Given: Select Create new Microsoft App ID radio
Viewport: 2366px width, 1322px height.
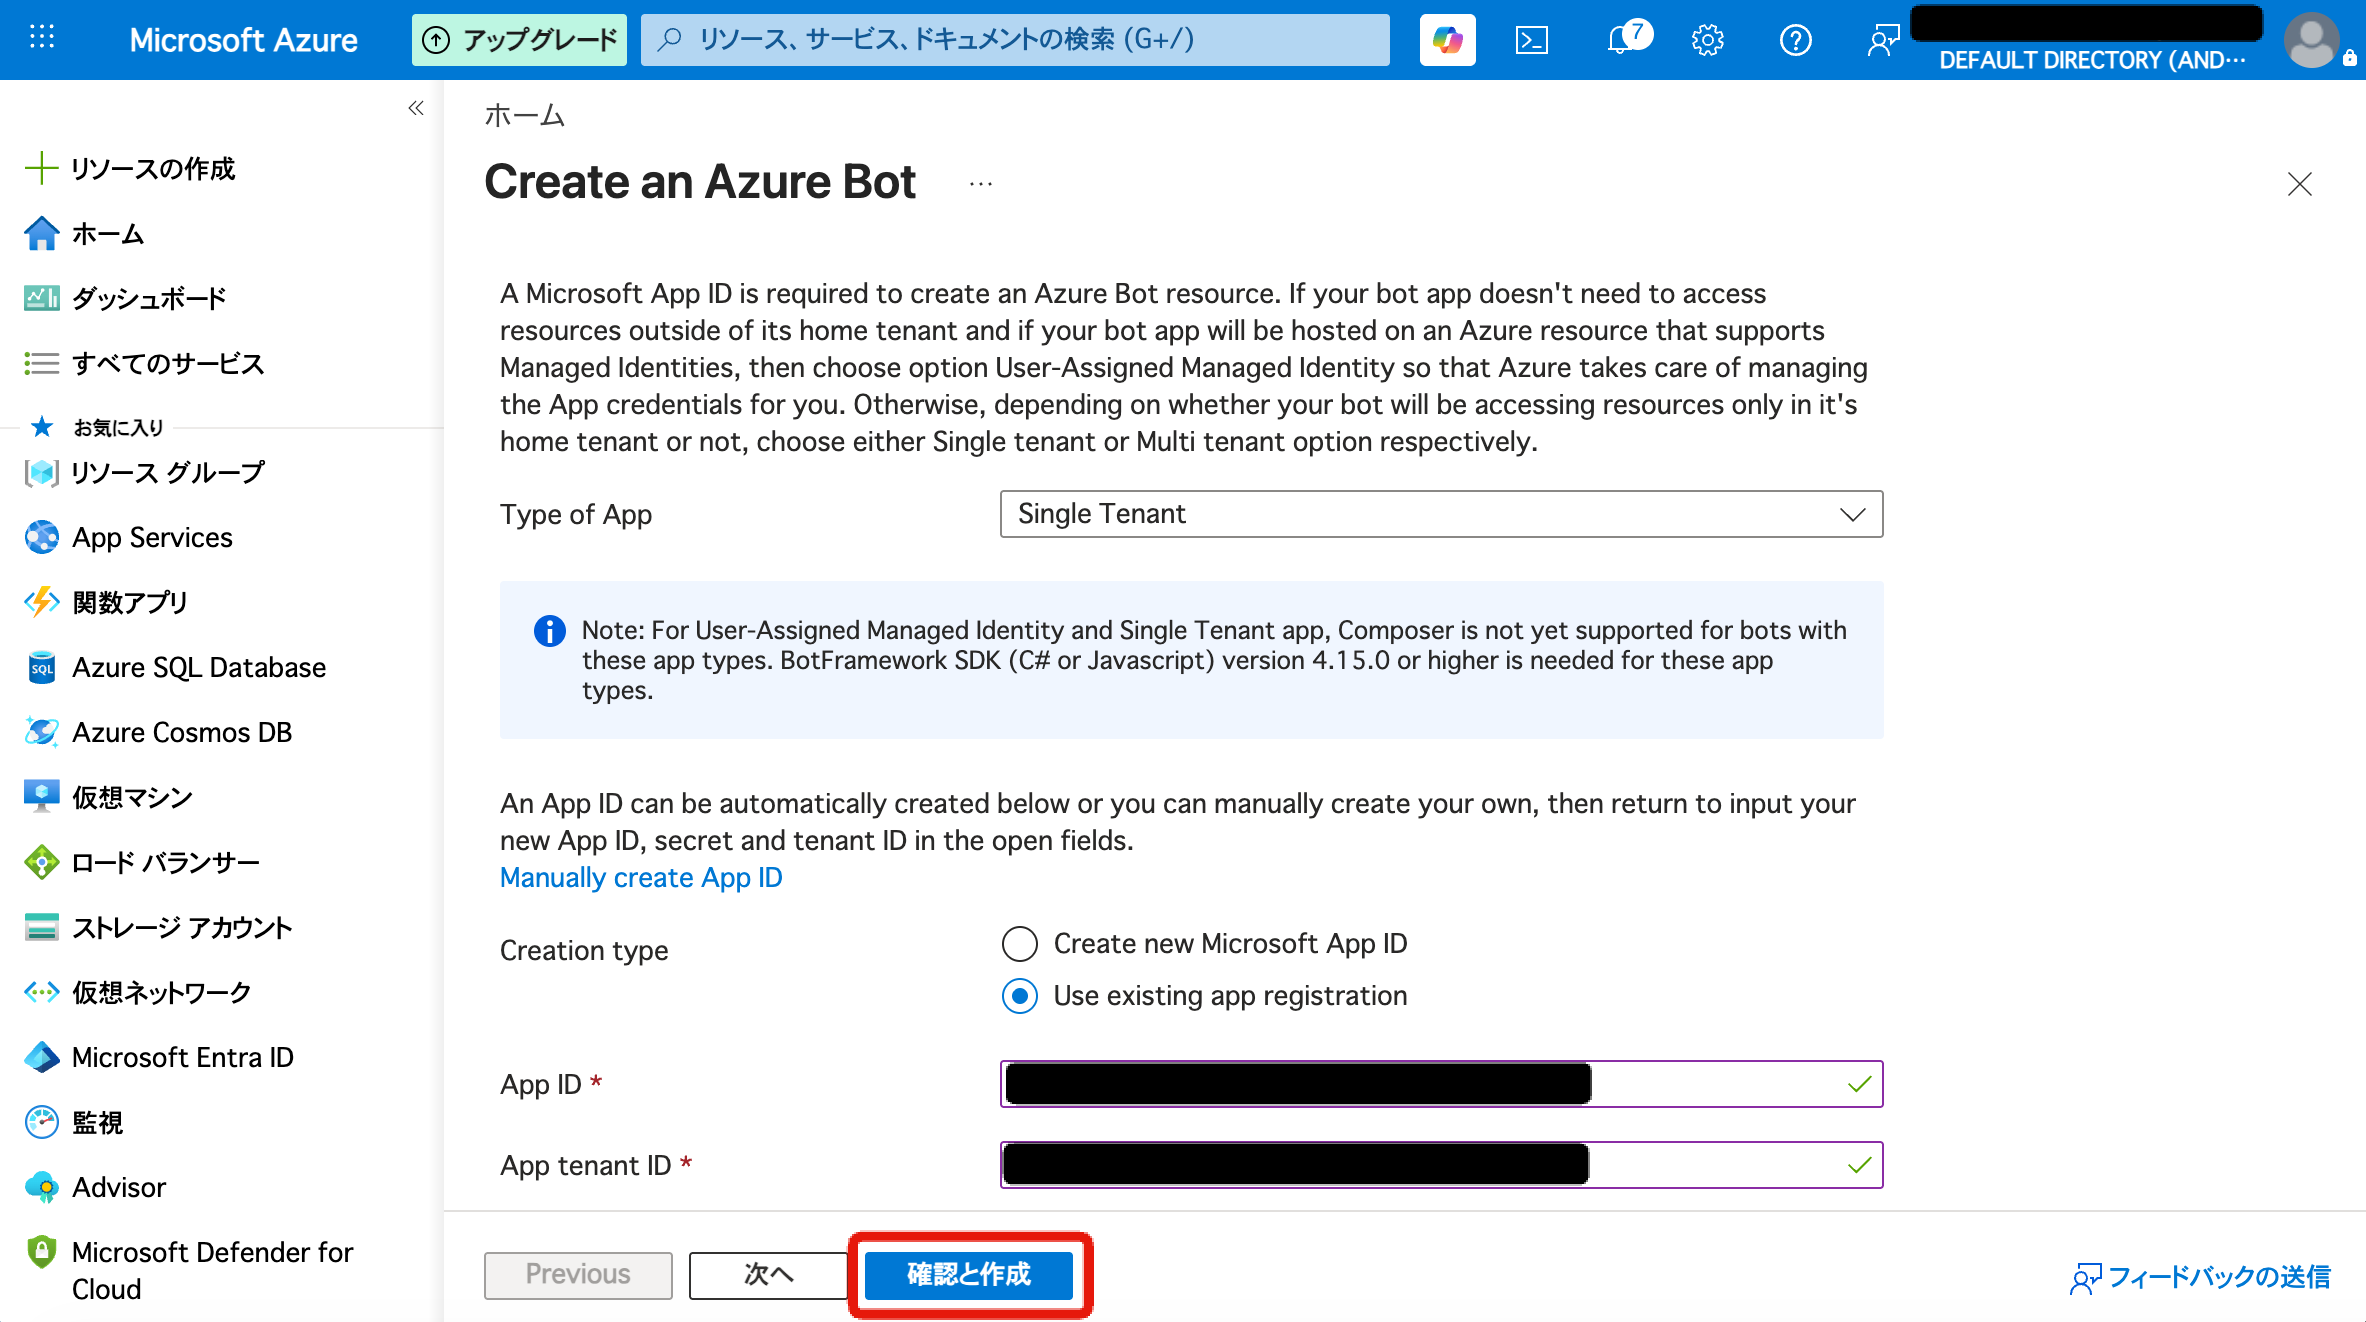Looking at the screenshot, I should pyautogui.click(x=1019, y=943).
